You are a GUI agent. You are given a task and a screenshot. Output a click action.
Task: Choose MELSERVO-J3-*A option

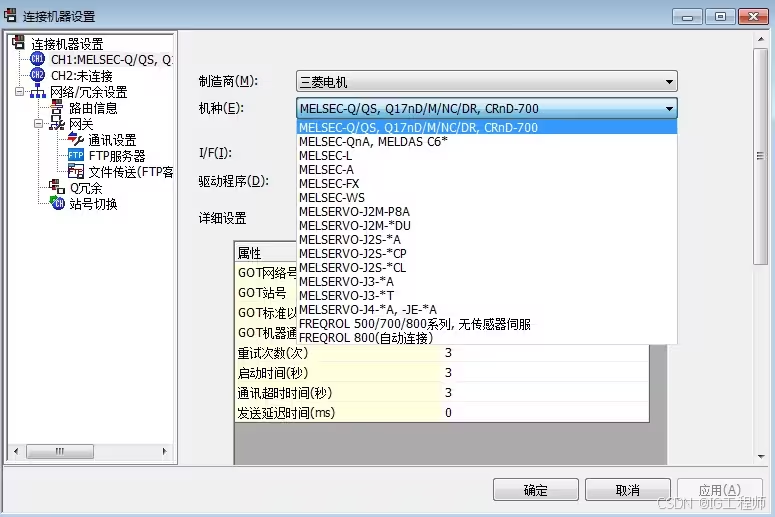tap(487, 282)
